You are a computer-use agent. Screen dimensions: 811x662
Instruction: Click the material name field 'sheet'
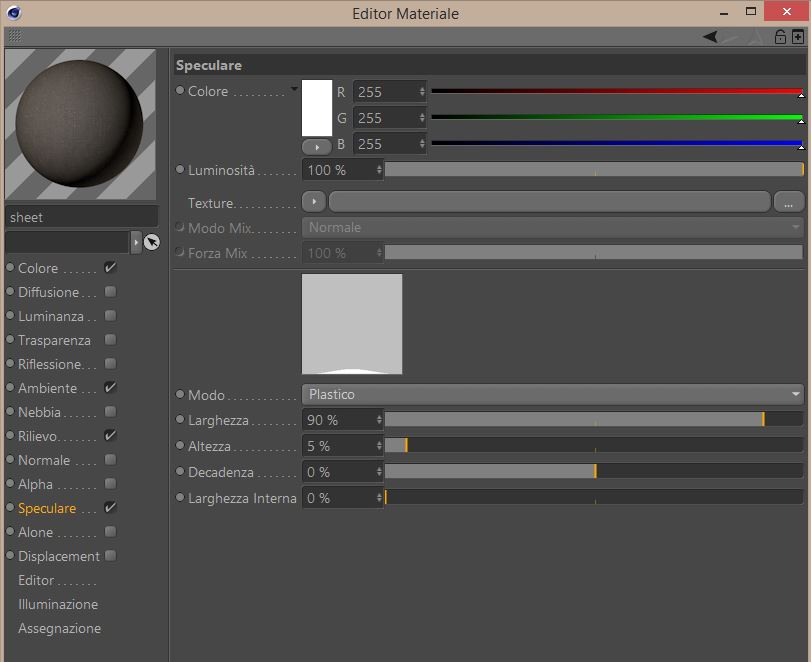pos(80,217)
